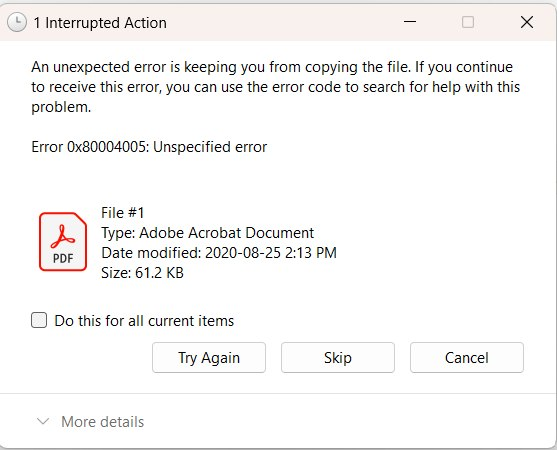Viewport: 557px width, 450px height.
Task: Click the greyed-out maximize window icon
Action: pos(468,22)
